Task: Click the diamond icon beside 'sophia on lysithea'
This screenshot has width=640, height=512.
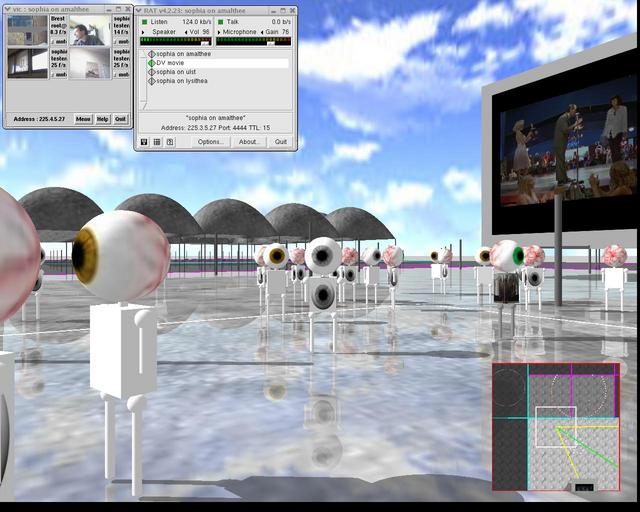Action: [151, 81]
